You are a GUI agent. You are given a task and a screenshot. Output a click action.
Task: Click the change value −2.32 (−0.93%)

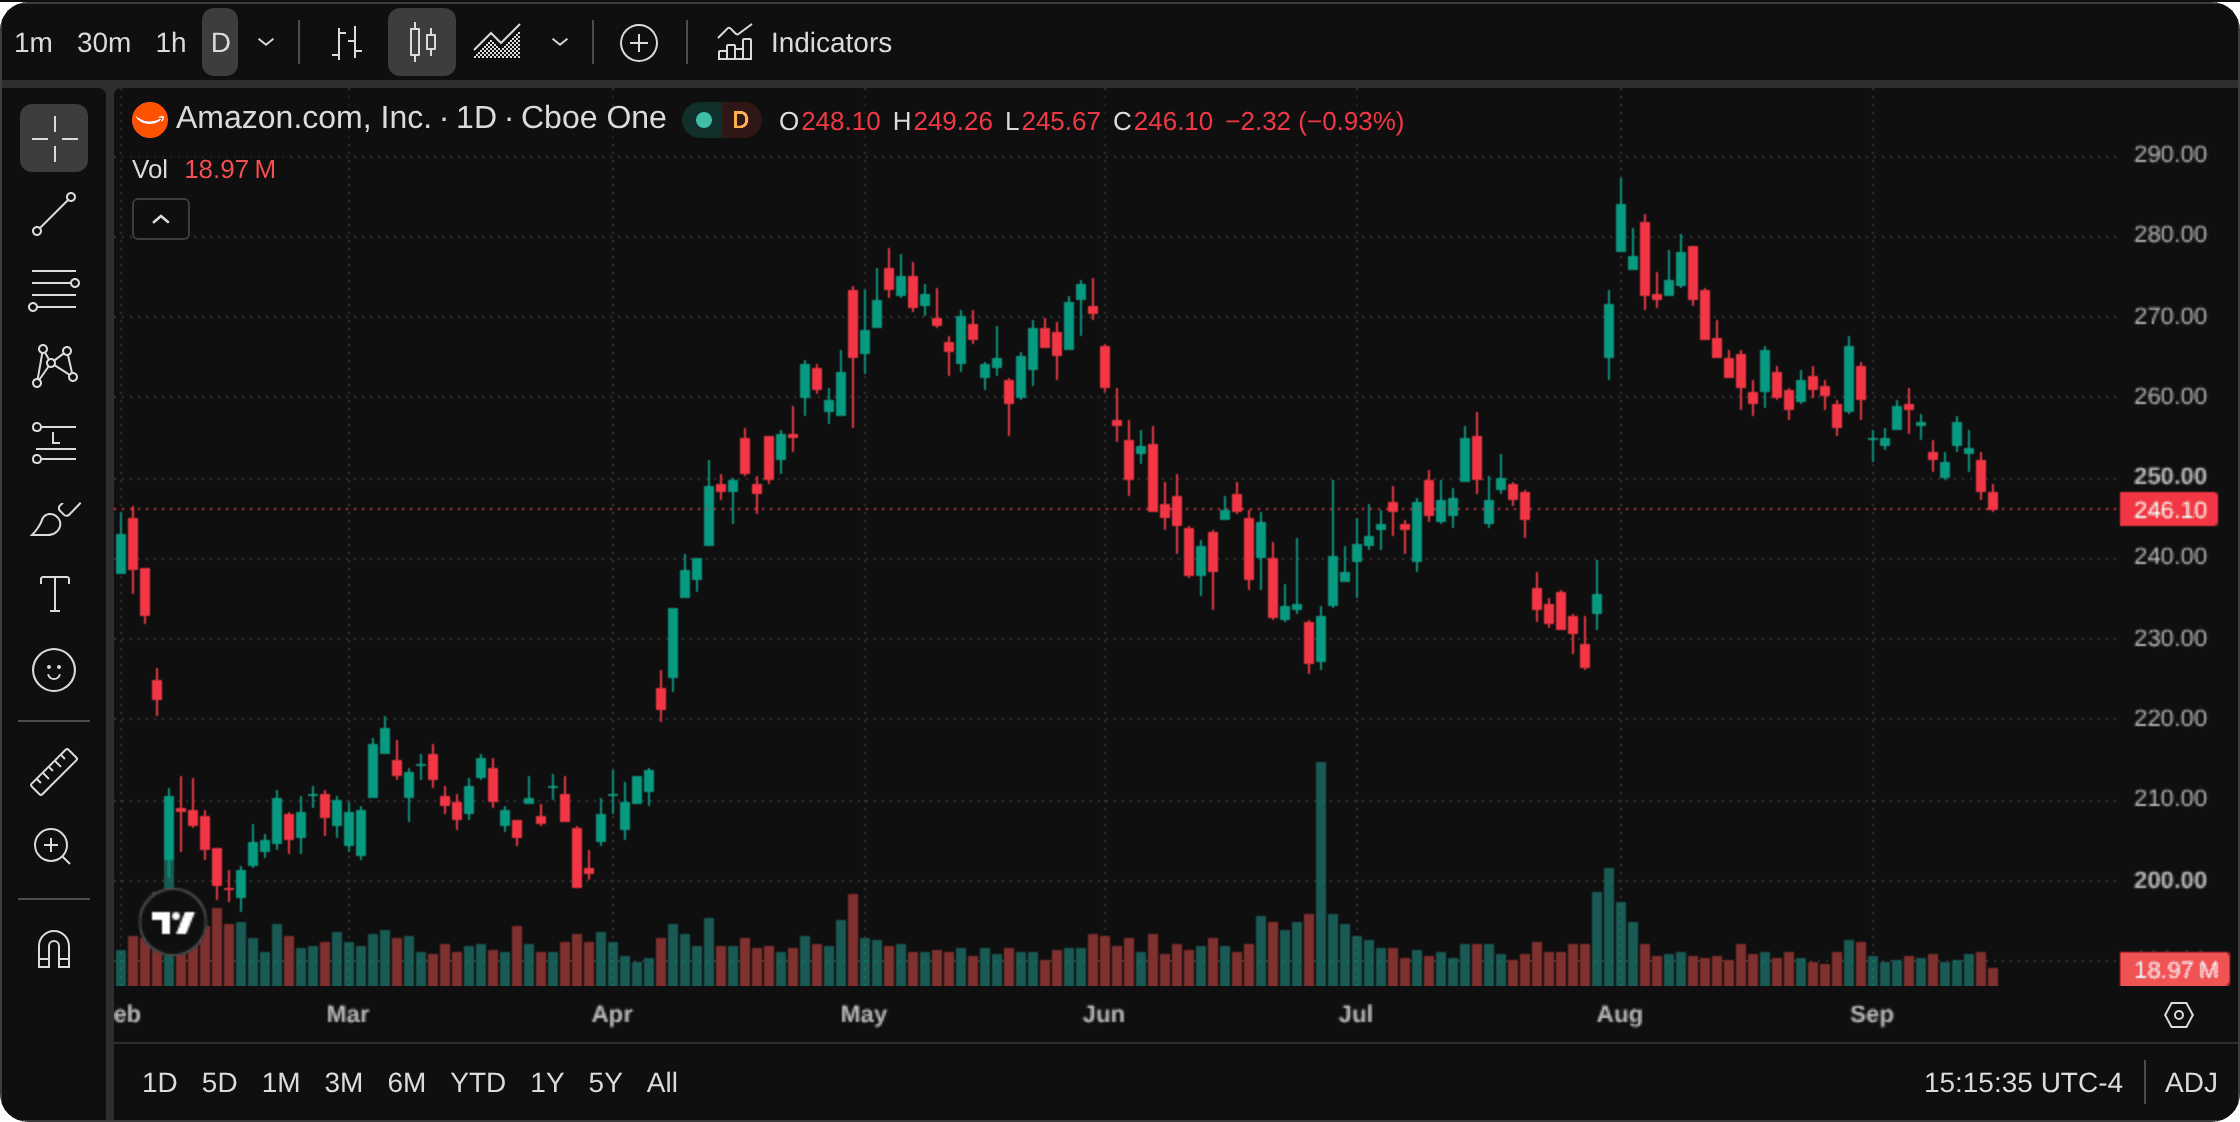[1315, 121]
